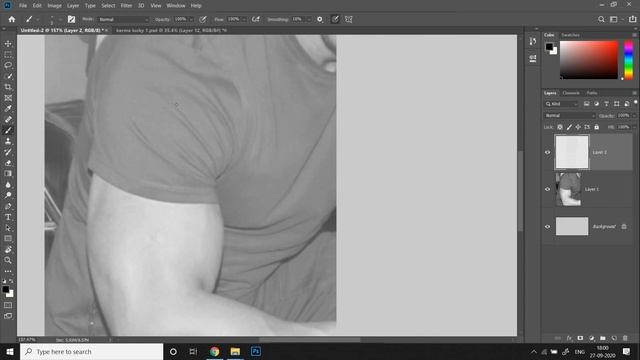
Task: Open the History panel icon
Action: coord(533,41)
